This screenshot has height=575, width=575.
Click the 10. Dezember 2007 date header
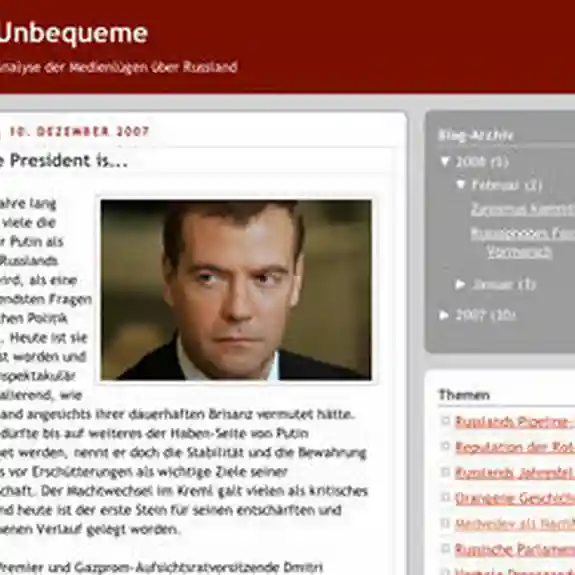click(x=79, y=131)
